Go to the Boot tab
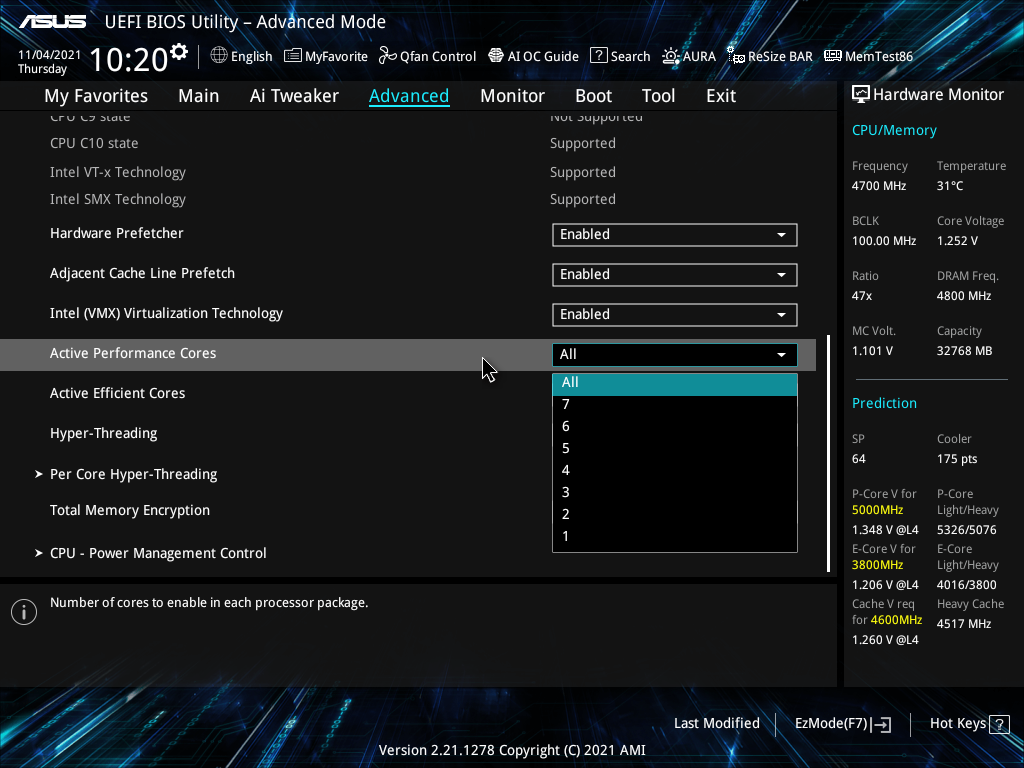 (x=593, y=96)
